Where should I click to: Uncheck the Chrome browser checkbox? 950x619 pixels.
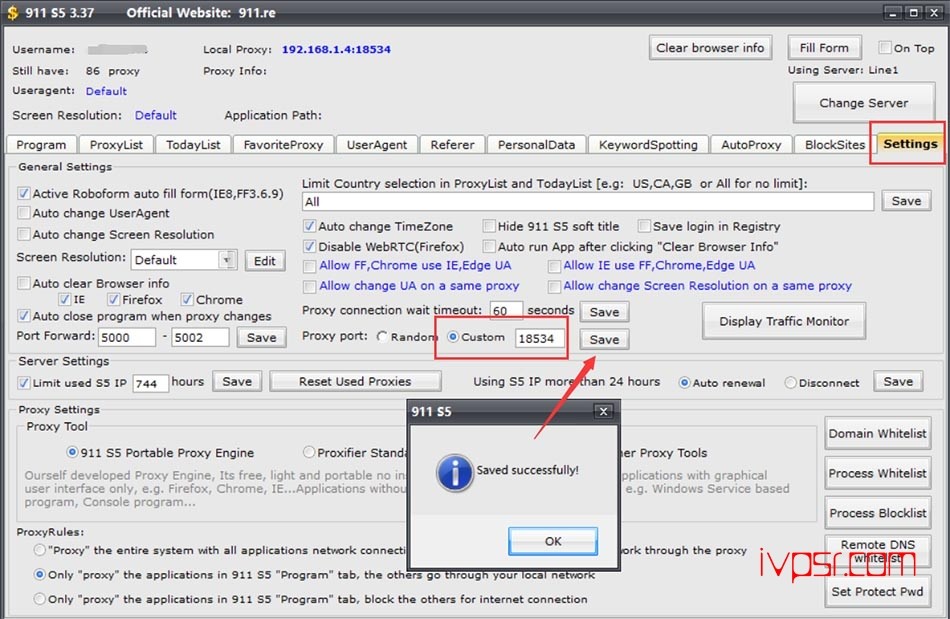(187, 299)
